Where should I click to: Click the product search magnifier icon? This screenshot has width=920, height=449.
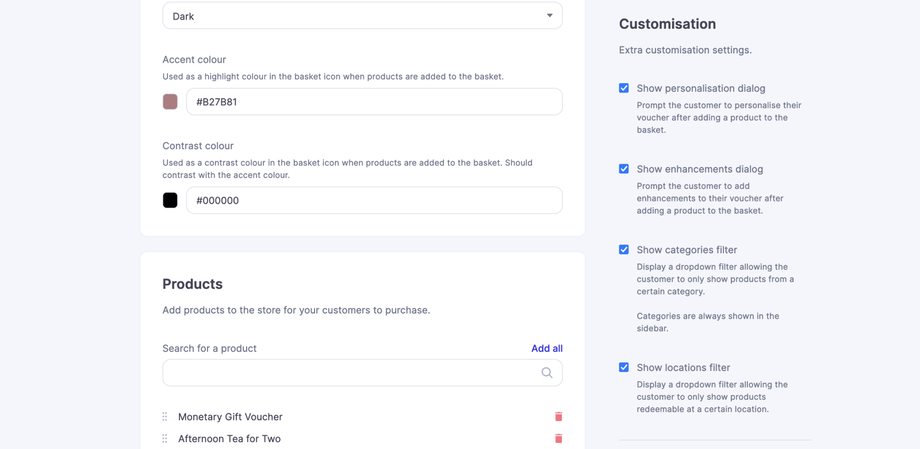tap(547, 373)
